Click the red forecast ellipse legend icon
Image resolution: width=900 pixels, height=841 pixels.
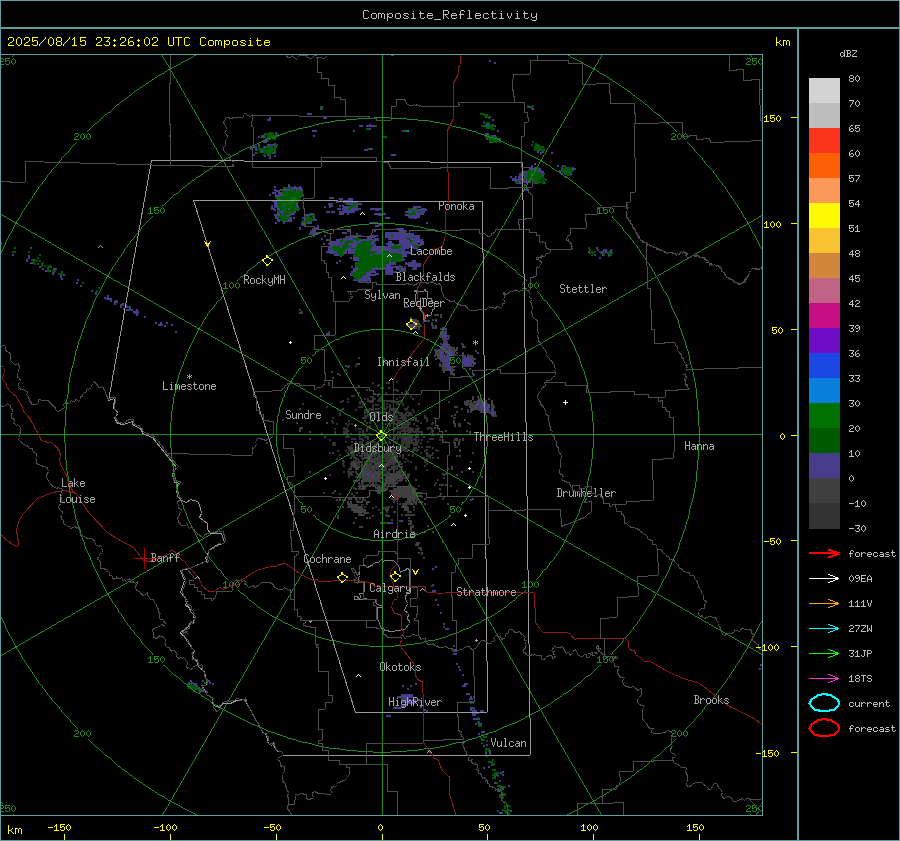tap(824, 728)
